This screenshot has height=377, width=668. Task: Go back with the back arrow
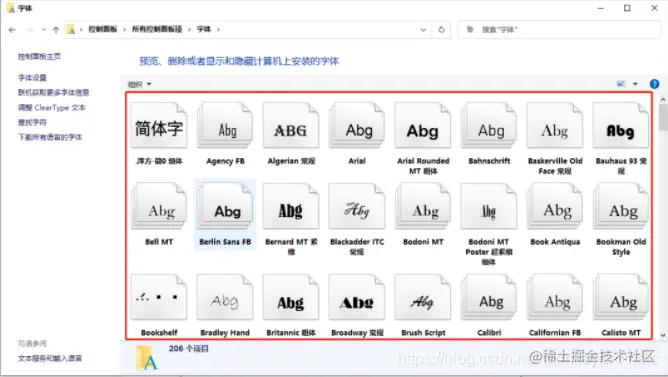coord(12,29)
